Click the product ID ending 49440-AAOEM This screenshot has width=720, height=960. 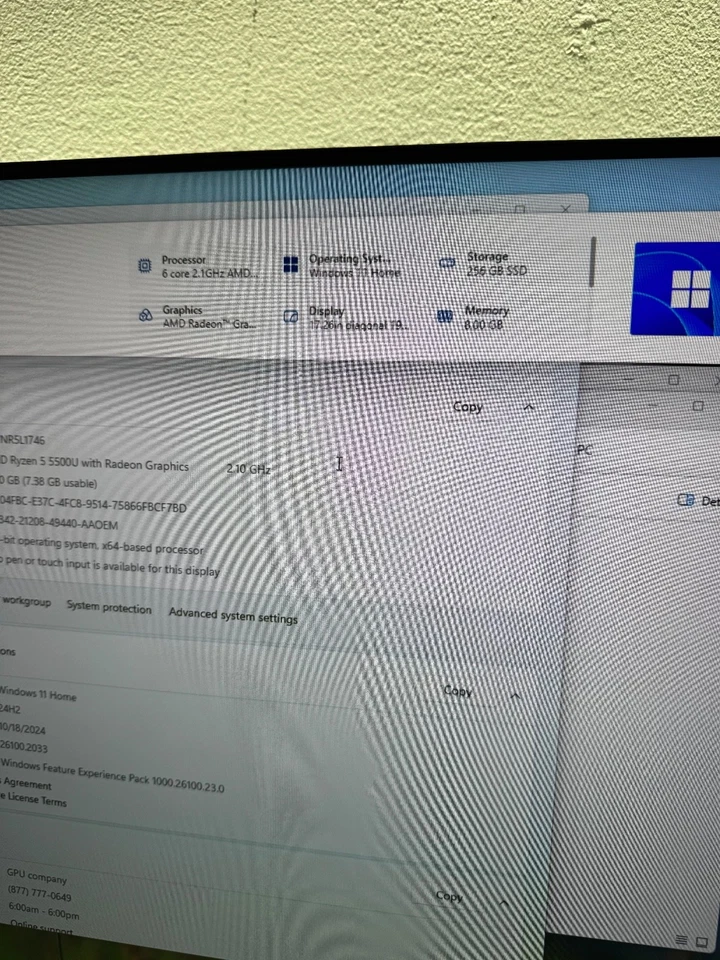(x=59, y=523)
